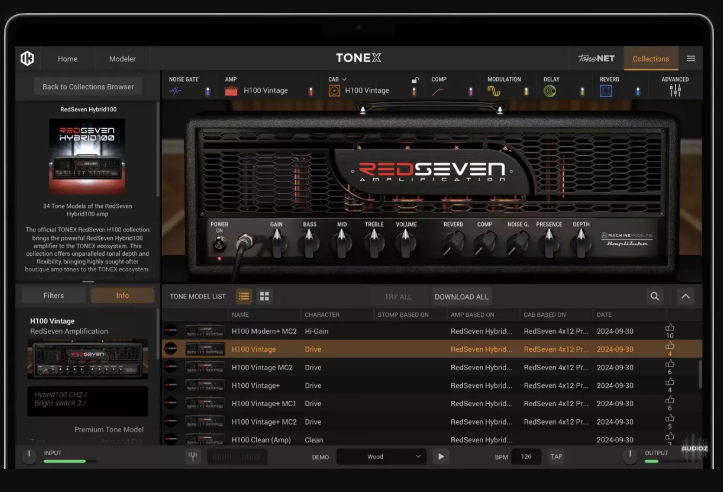
Task: Open the Demo Wood dropdown
Action: pyautogui.click(x=381, y=456)
